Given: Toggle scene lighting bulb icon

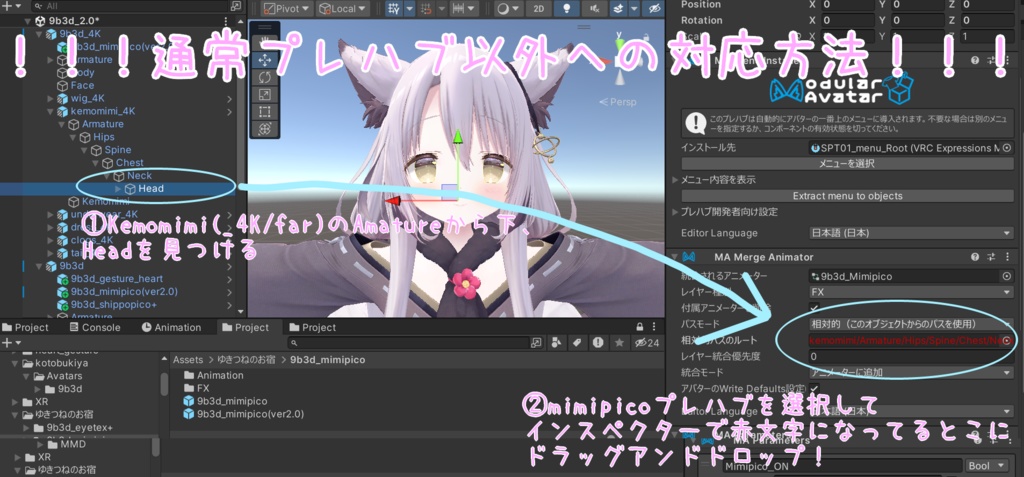Looking at the screenshot, I should click(x=567, y=8).
